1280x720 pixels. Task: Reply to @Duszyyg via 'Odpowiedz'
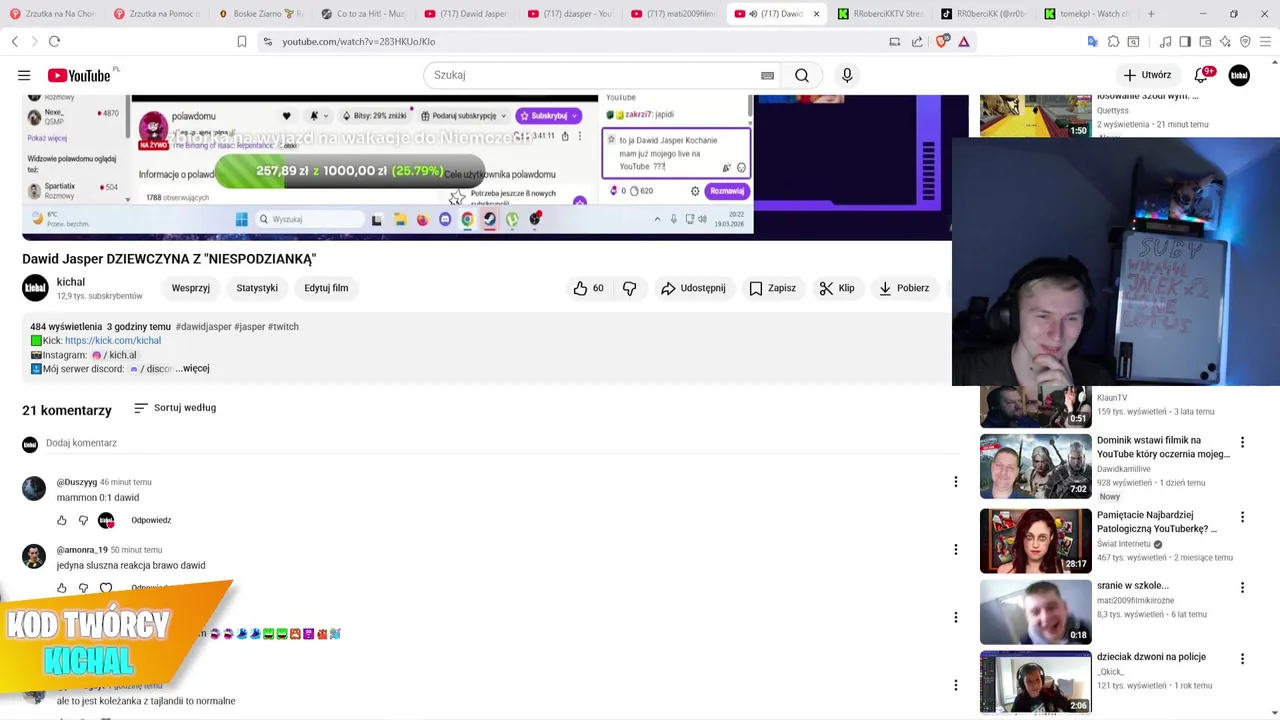tap(151, 520)
